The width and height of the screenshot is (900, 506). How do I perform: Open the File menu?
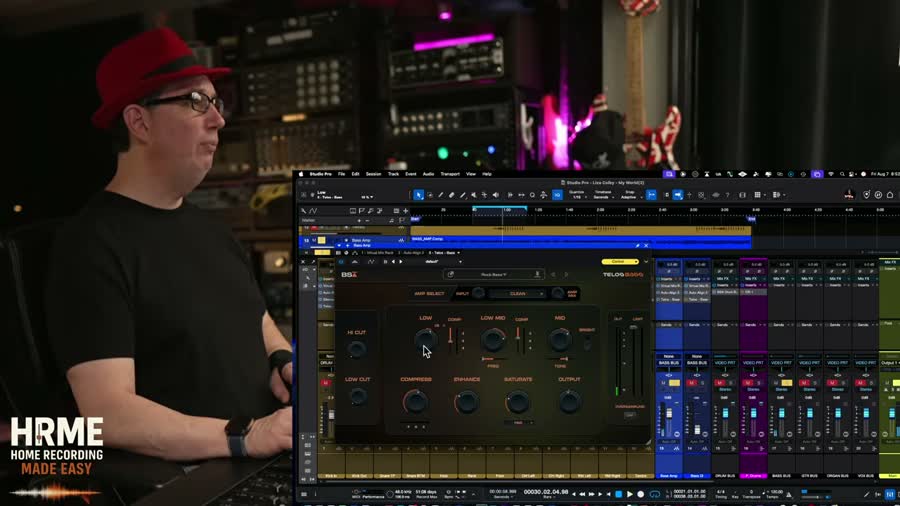[342, 174]
